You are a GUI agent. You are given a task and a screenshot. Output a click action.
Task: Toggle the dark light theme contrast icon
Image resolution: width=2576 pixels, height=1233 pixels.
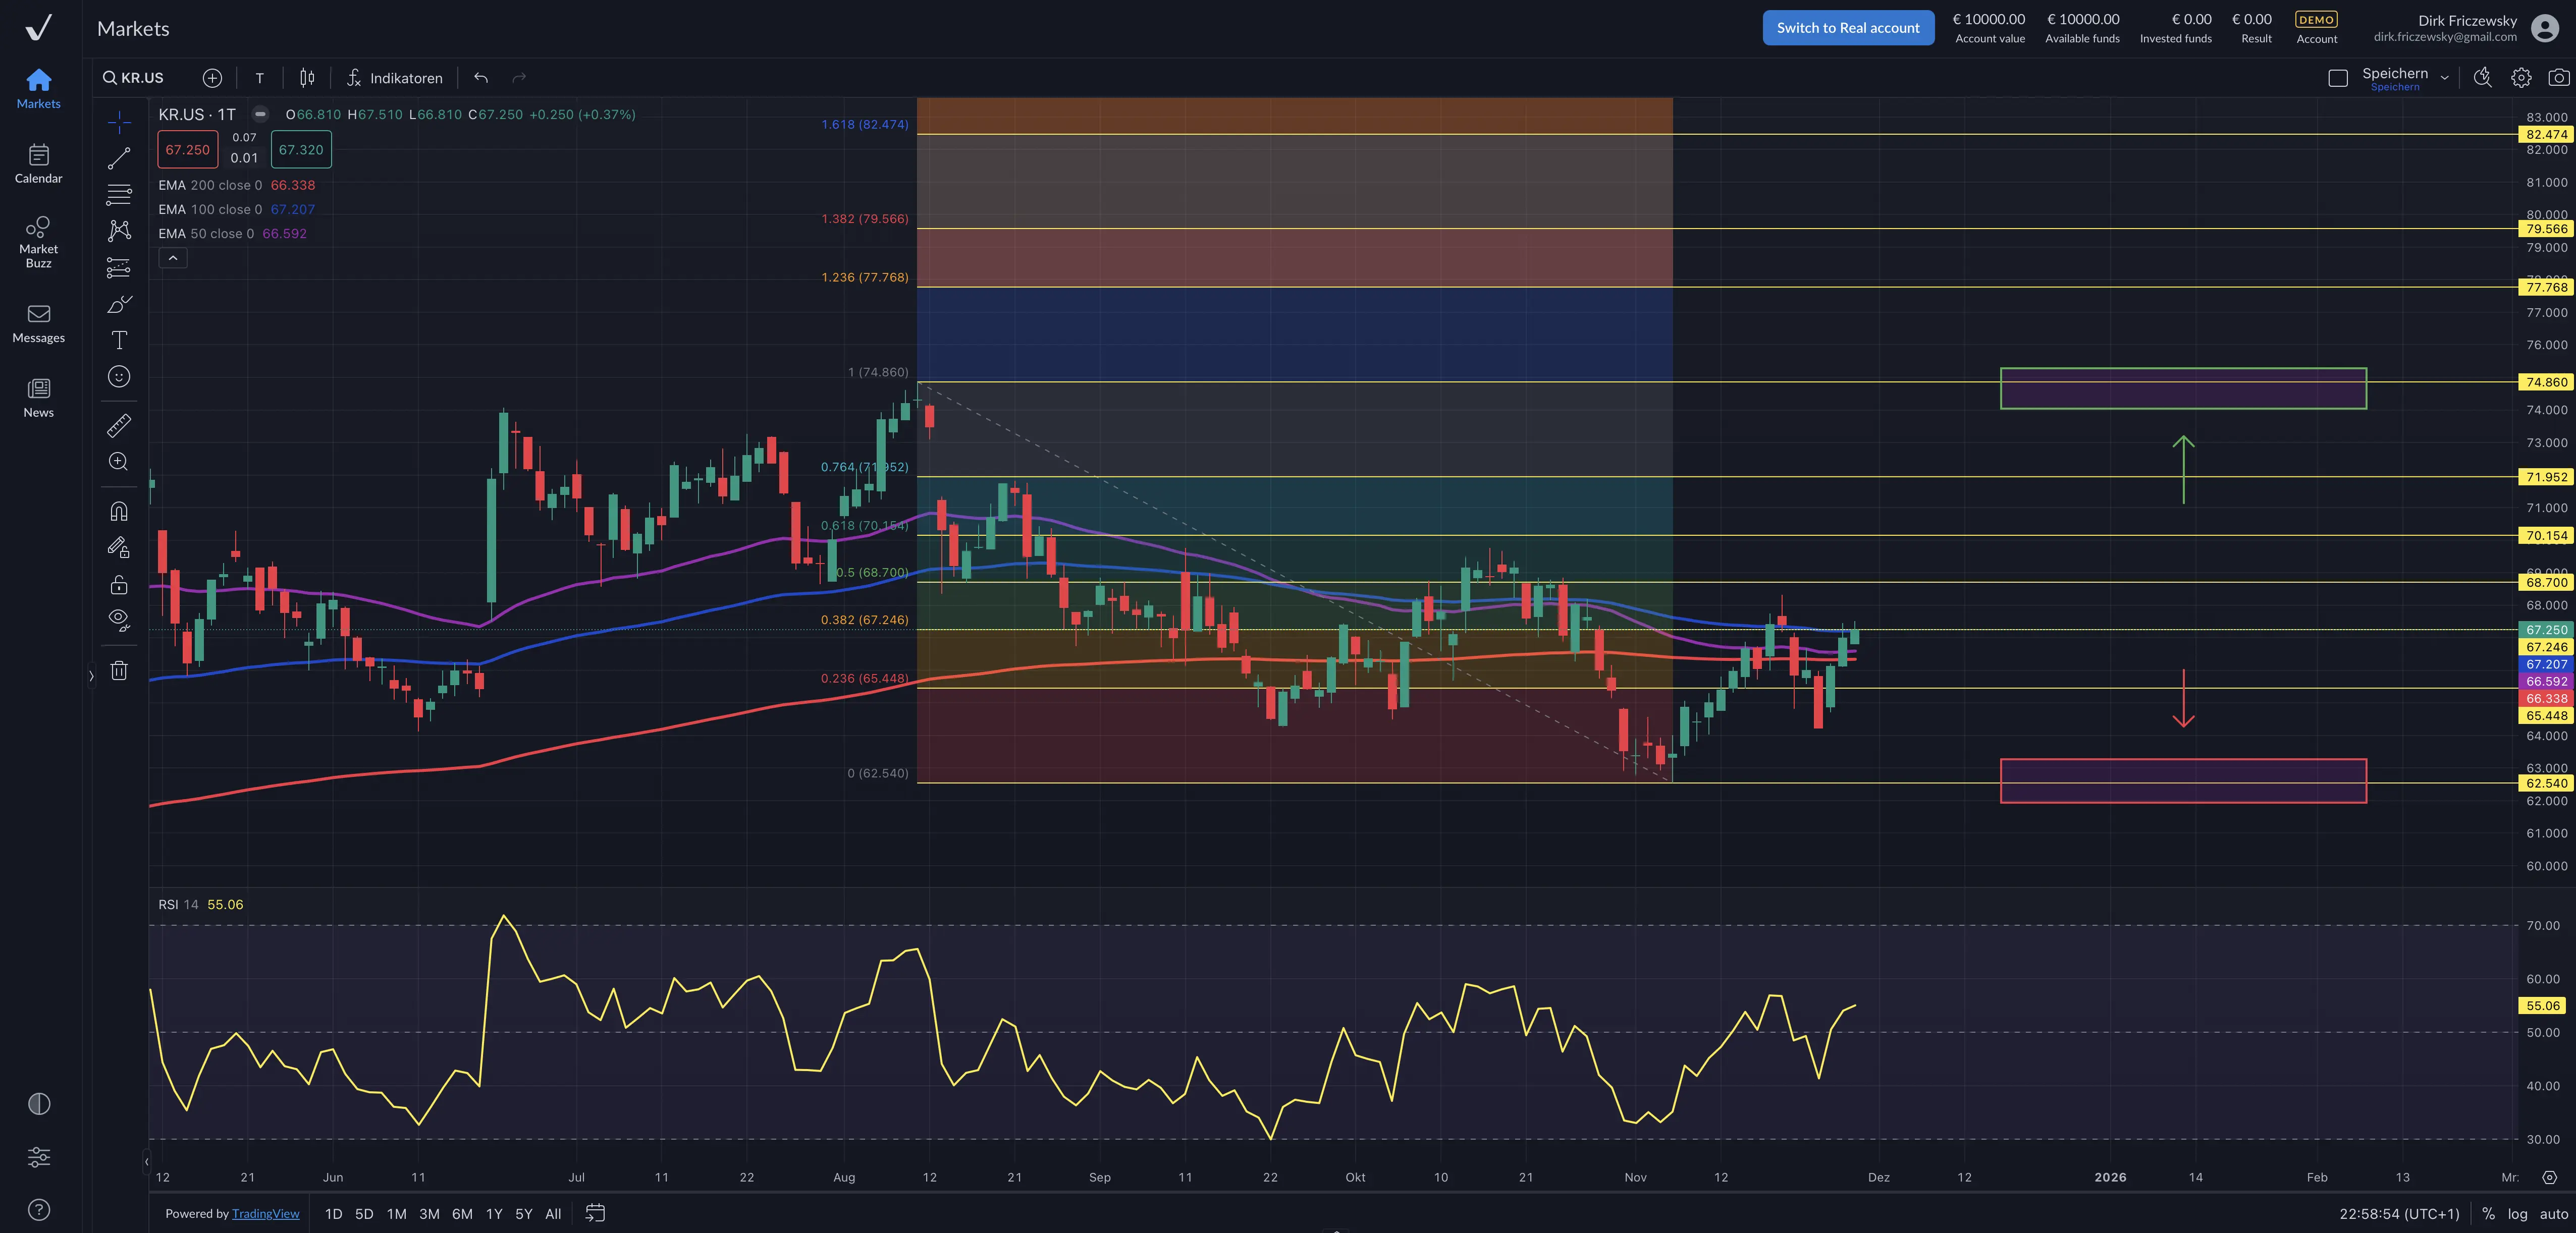tap(39, 1104)
